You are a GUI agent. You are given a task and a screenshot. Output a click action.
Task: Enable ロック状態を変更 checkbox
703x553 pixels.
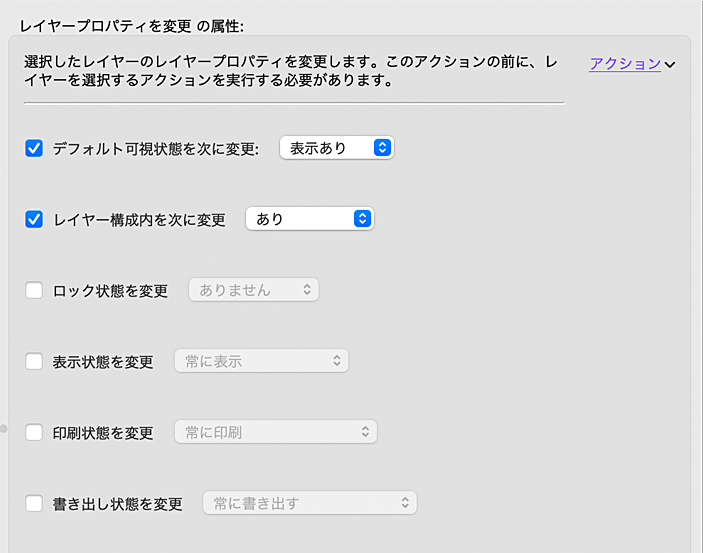point(34,291)
